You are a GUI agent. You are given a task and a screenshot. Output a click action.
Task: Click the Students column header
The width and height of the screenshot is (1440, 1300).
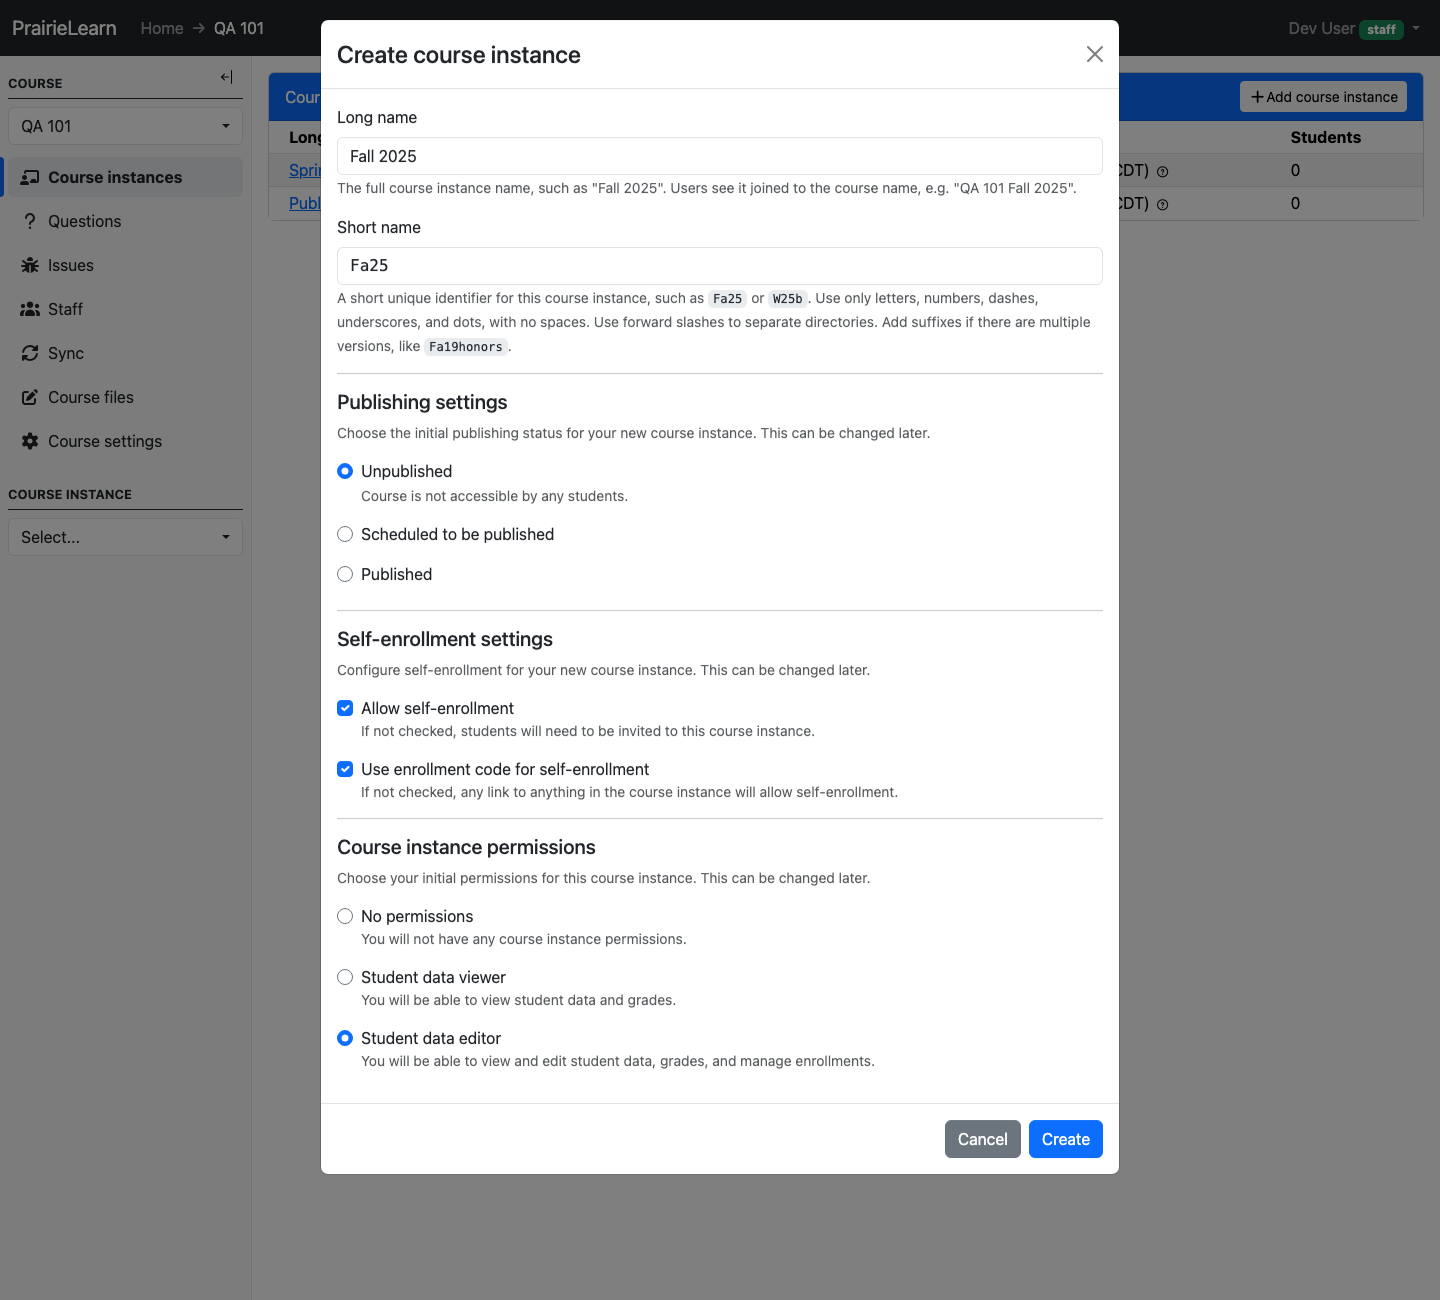coord(1325,137)
